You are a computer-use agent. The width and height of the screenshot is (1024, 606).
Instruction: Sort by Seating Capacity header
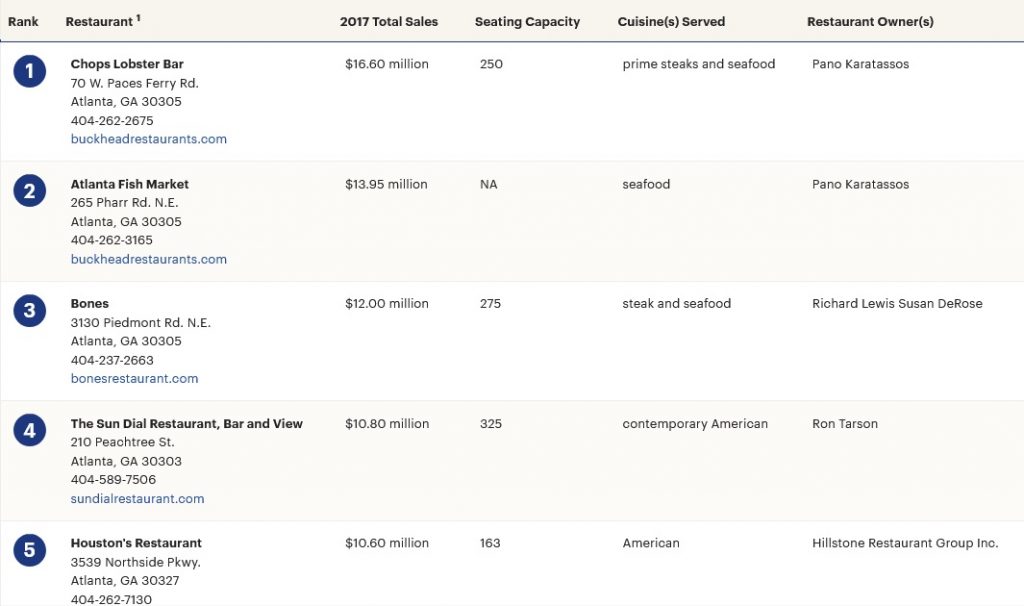(x=527, y=22)
